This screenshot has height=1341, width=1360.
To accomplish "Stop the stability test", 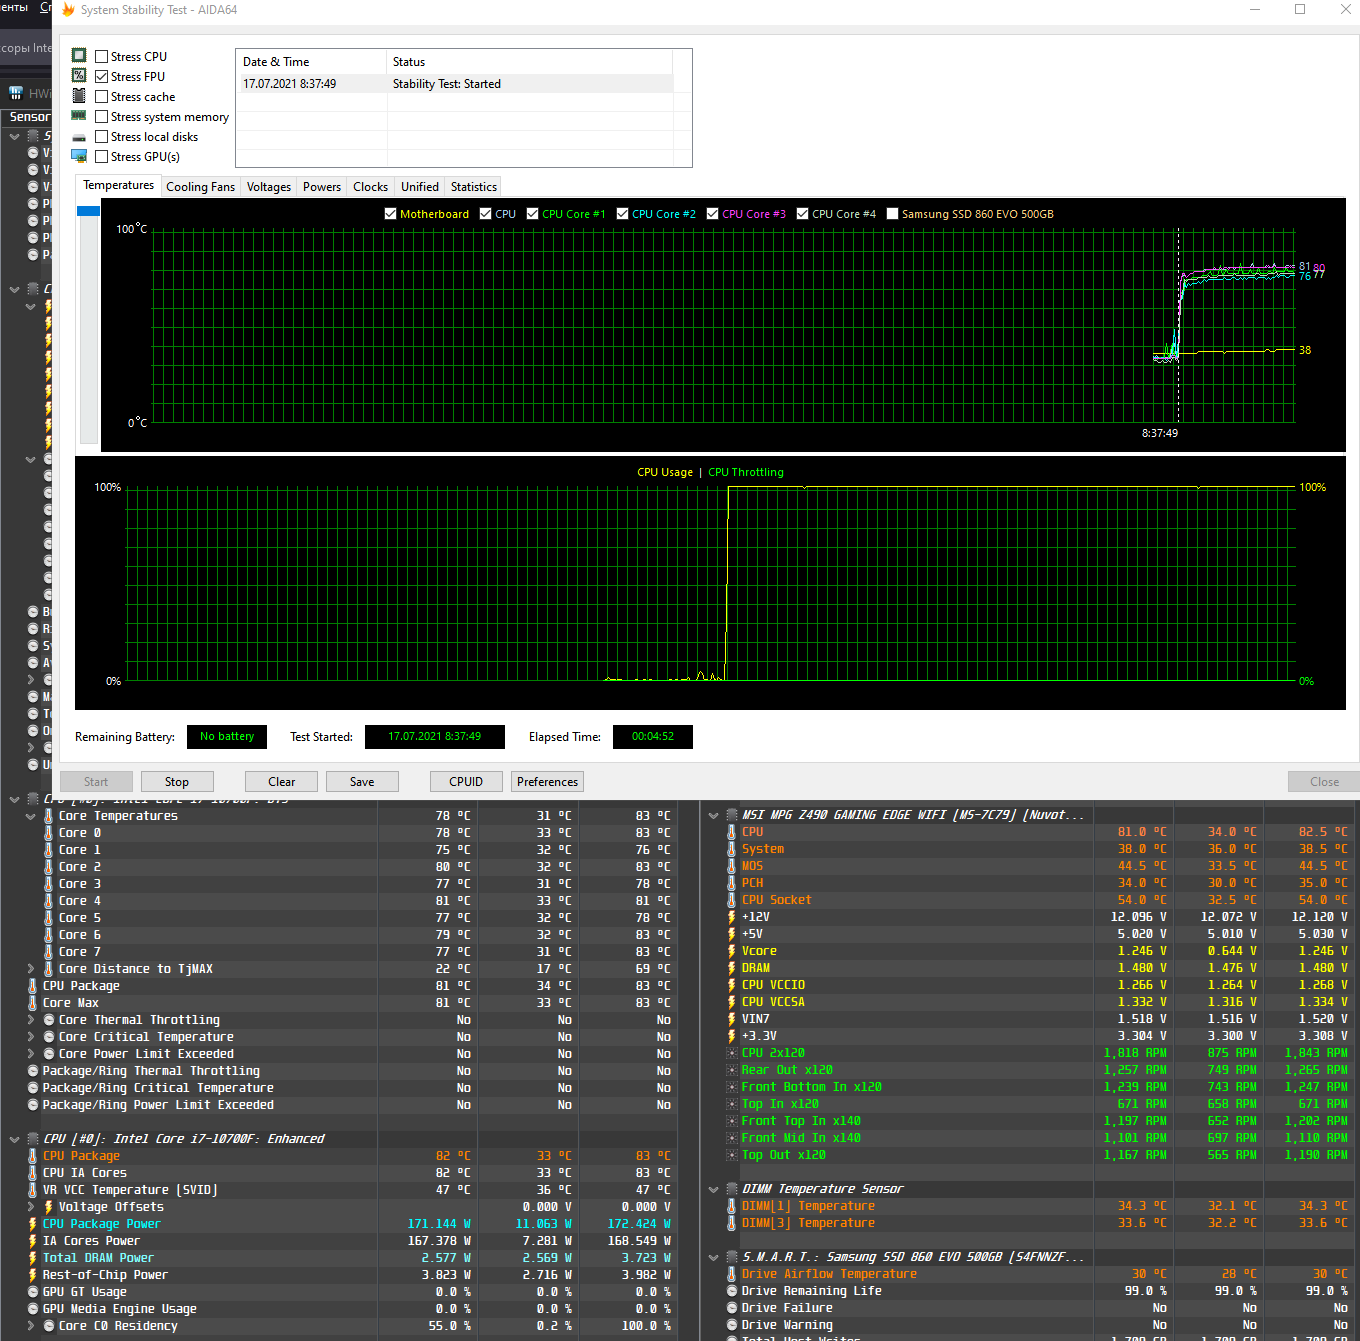I will [x=177, y=782].
